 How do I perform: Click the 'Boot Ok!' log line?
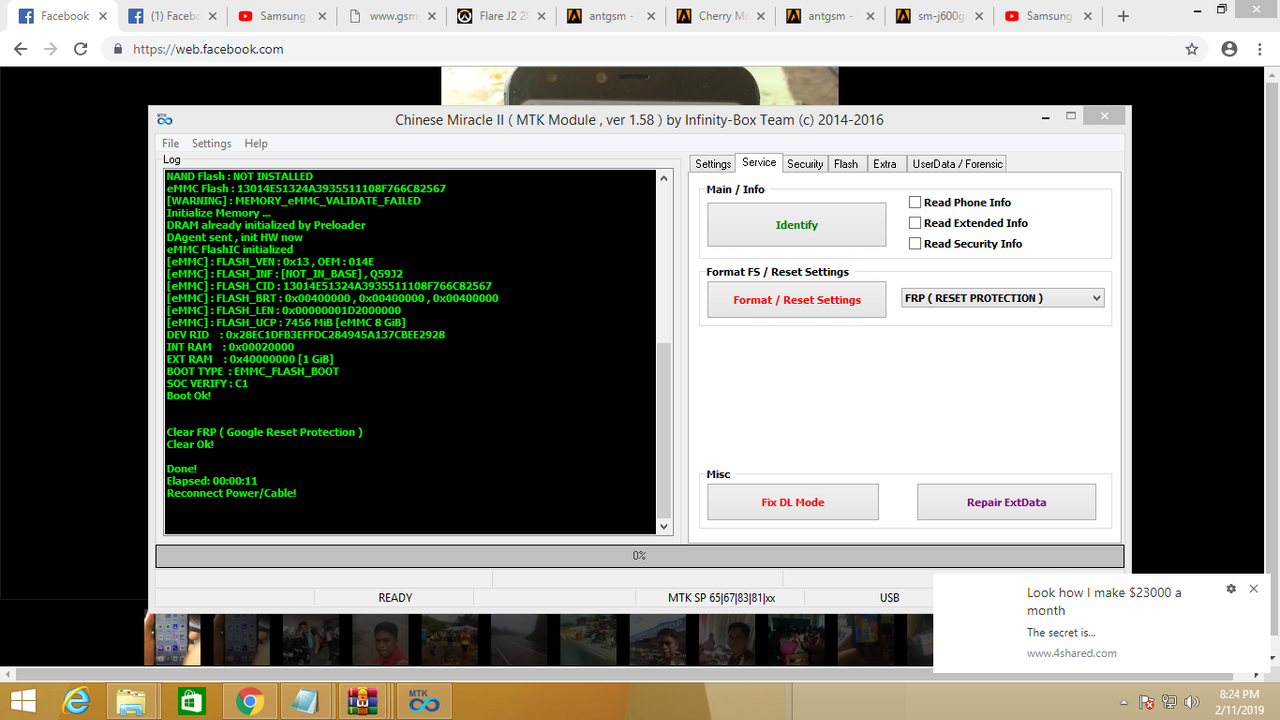coord(189,396)
